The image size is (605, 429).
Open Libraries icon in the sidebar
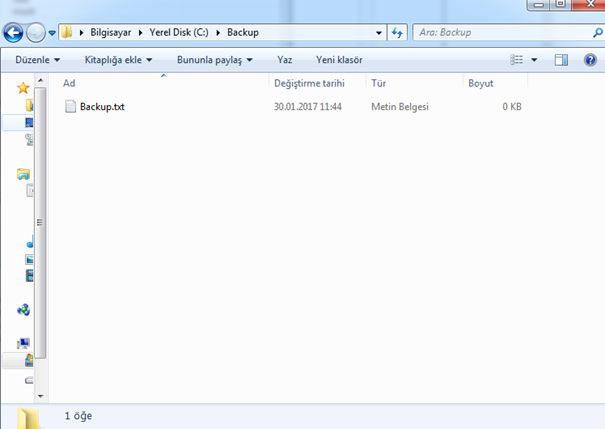pyautogui.click(x=24, y=174)
